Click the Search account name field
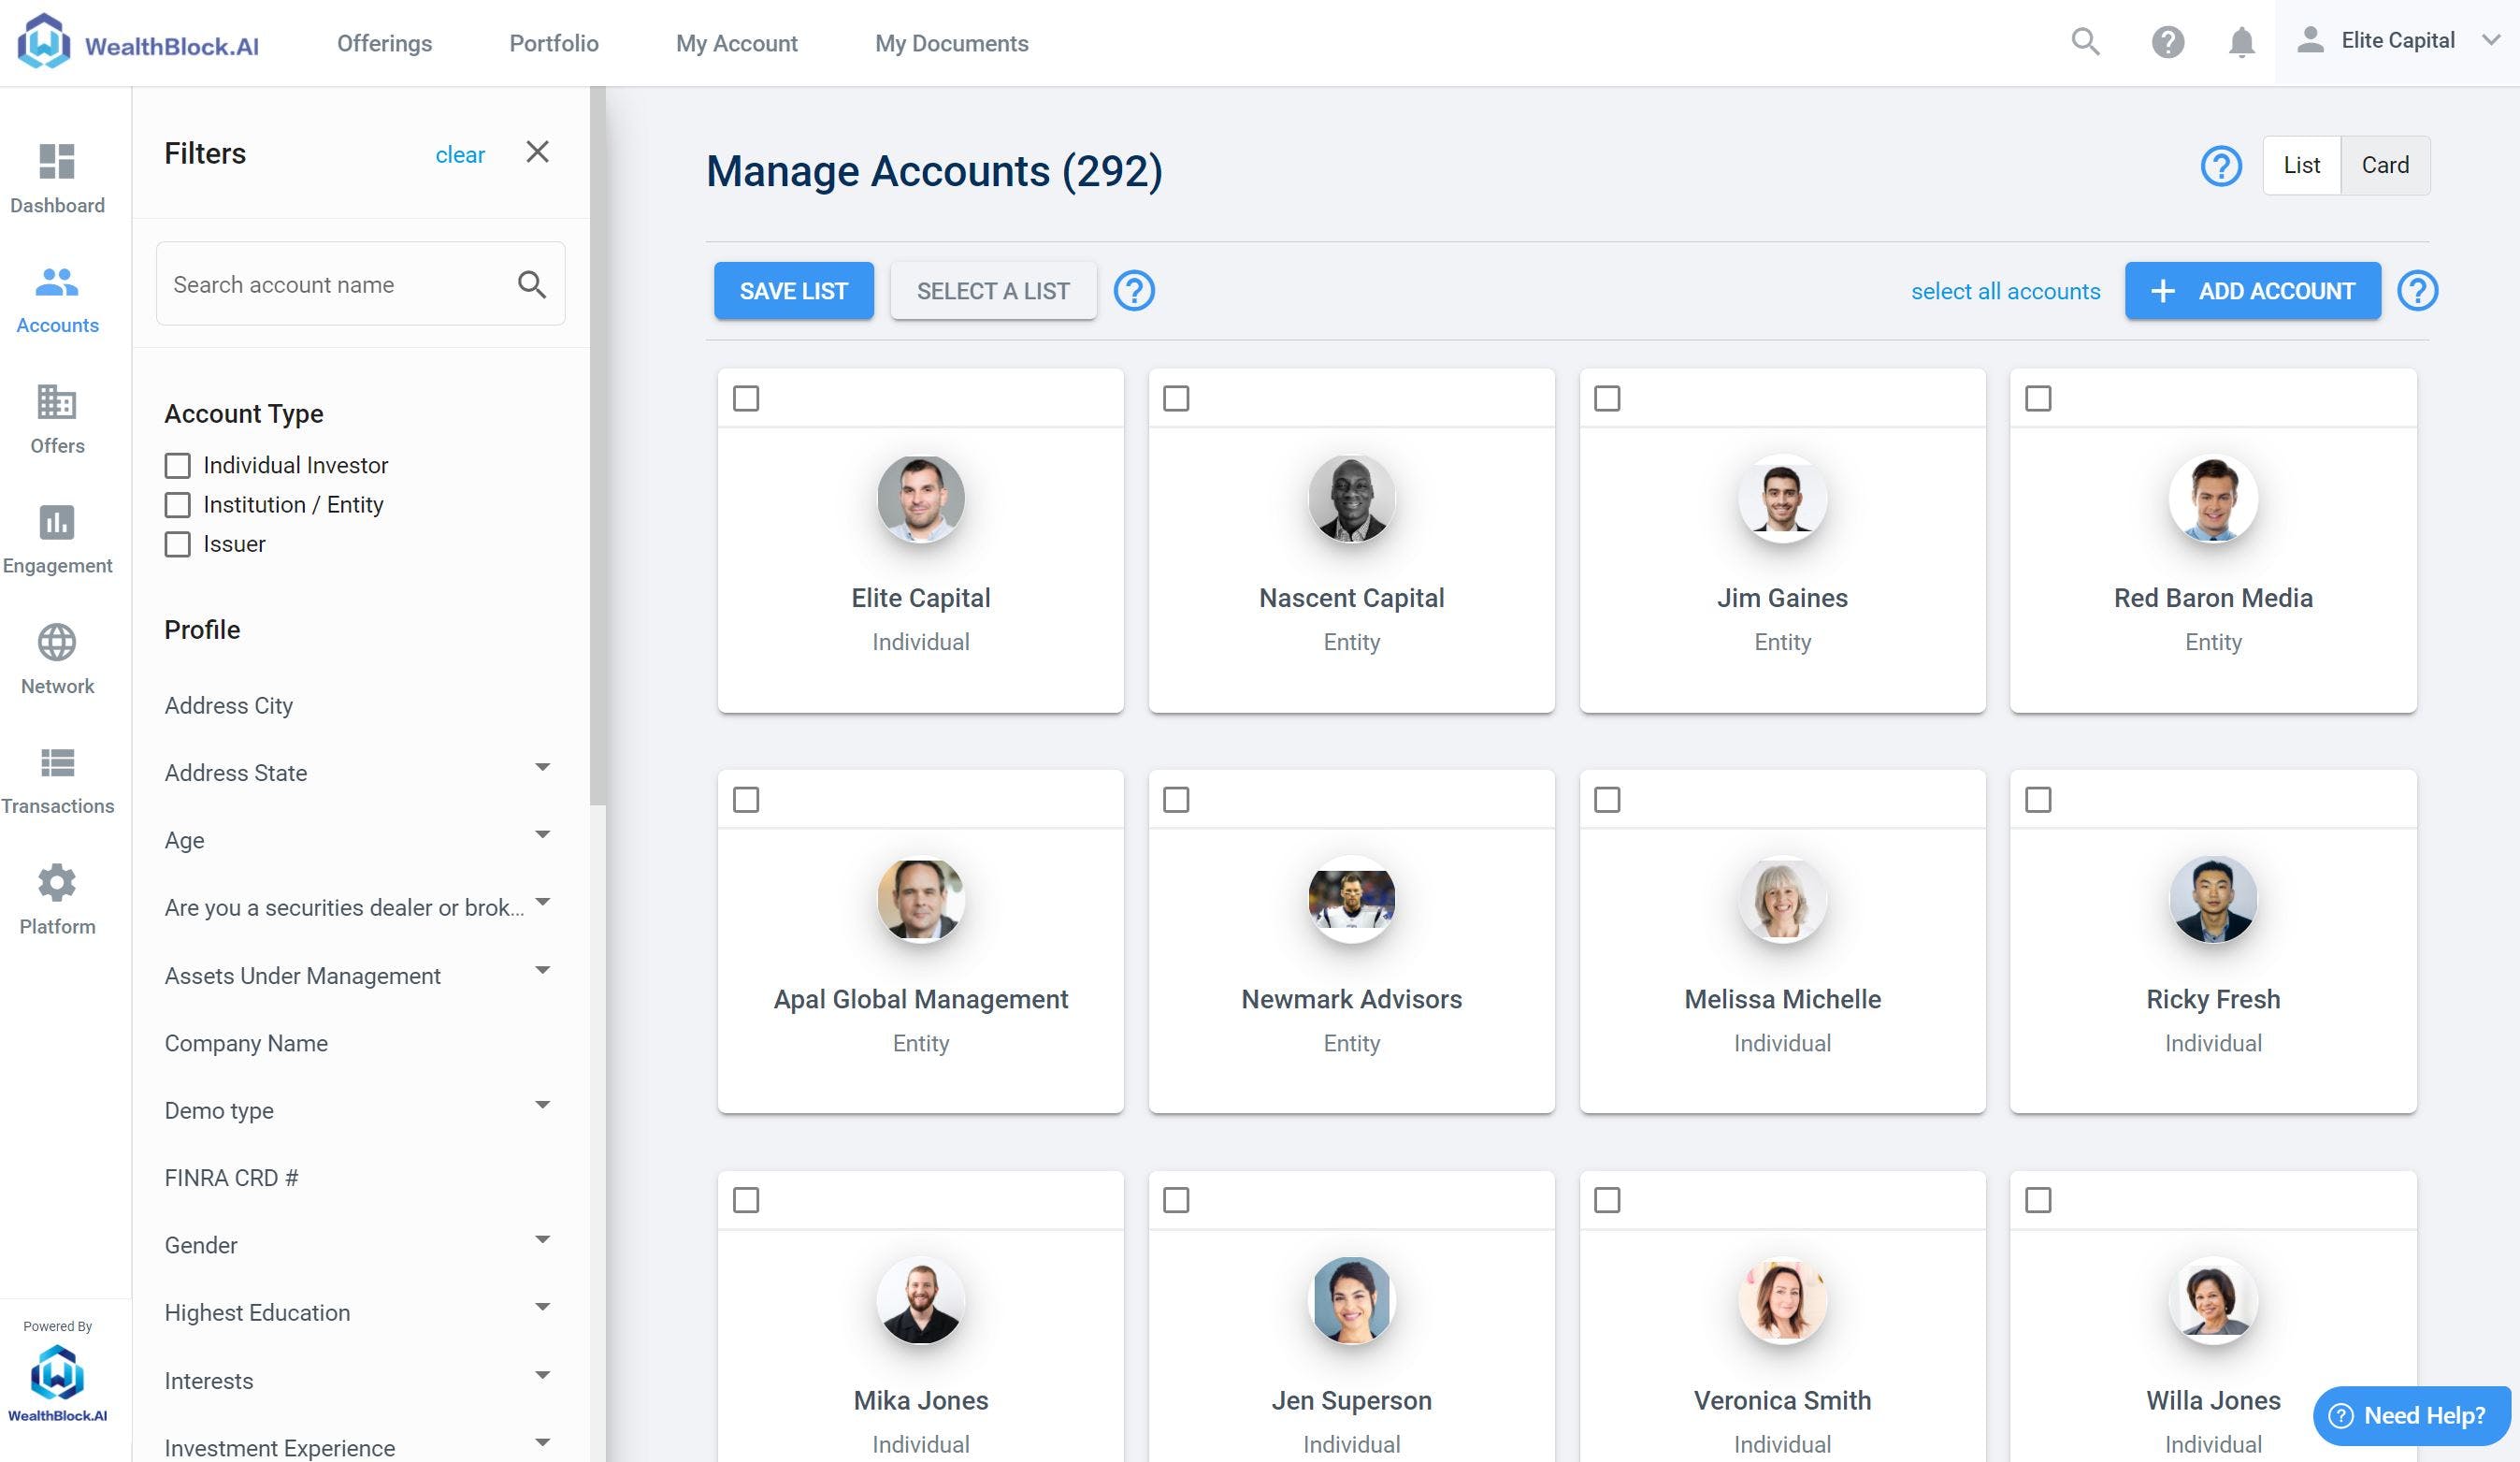 coord(335,285)
